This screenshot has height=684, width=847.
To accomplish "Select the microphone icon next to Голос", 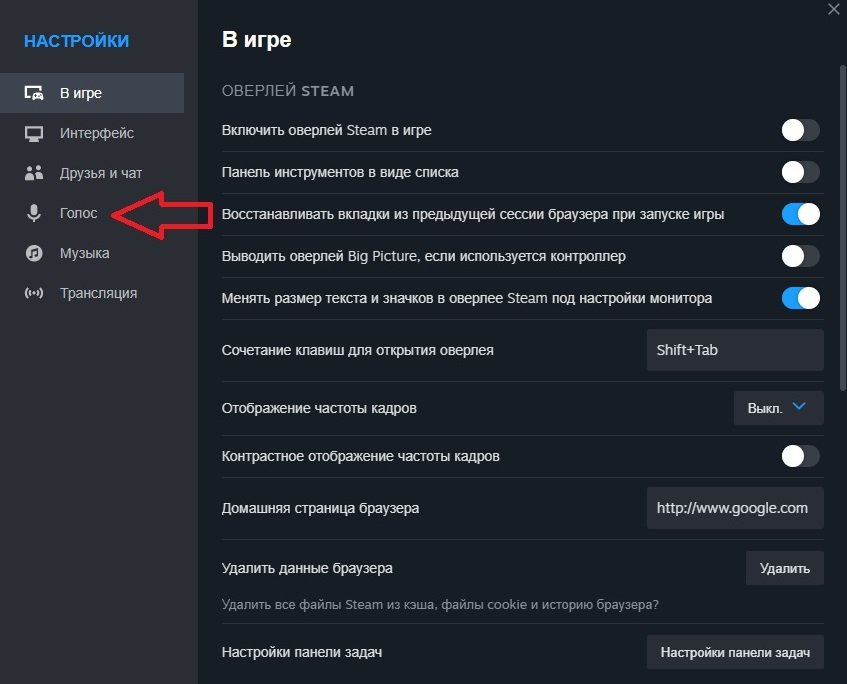I will tap(32, 213).
